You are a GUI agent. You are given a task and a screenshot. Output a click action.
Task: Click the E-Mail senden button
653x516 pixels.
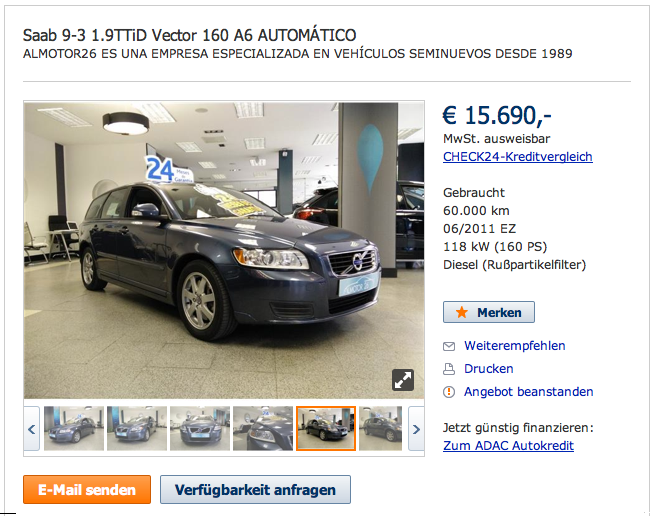87,489
